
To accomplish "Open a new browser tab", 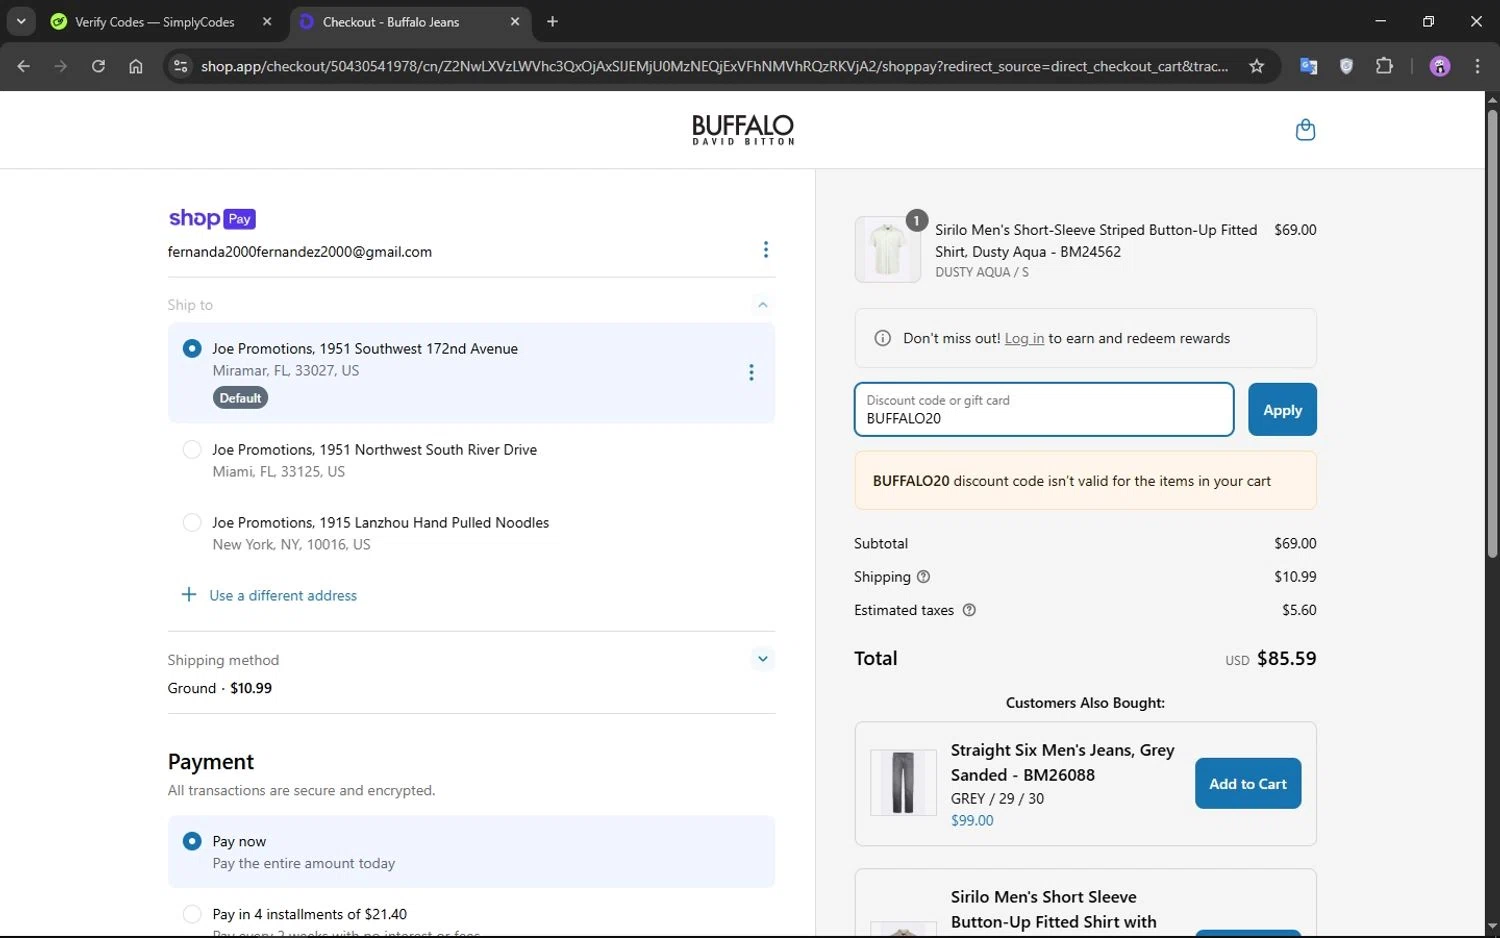I will tap(552, 21).
